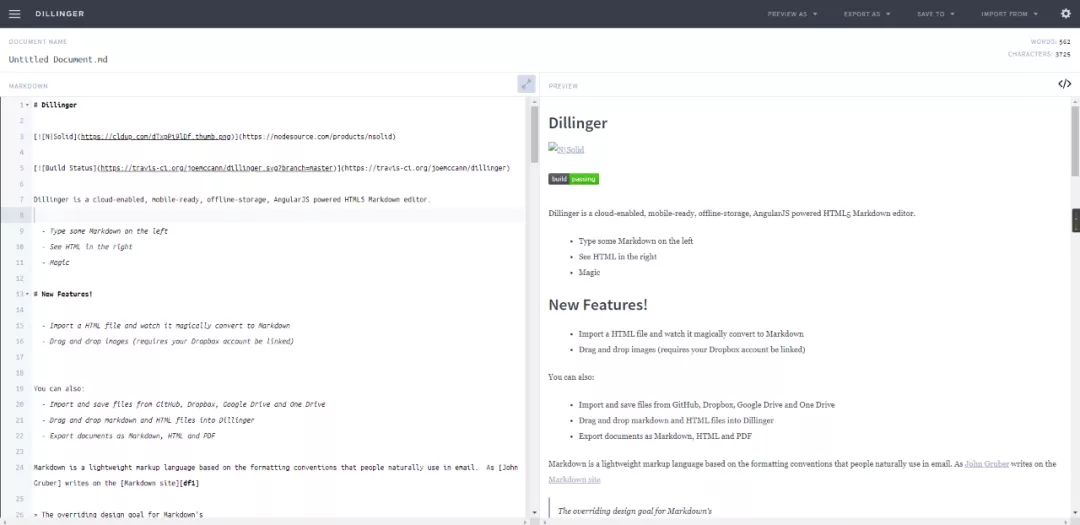Click the MARKDOWN panel label

click(28, 86)
